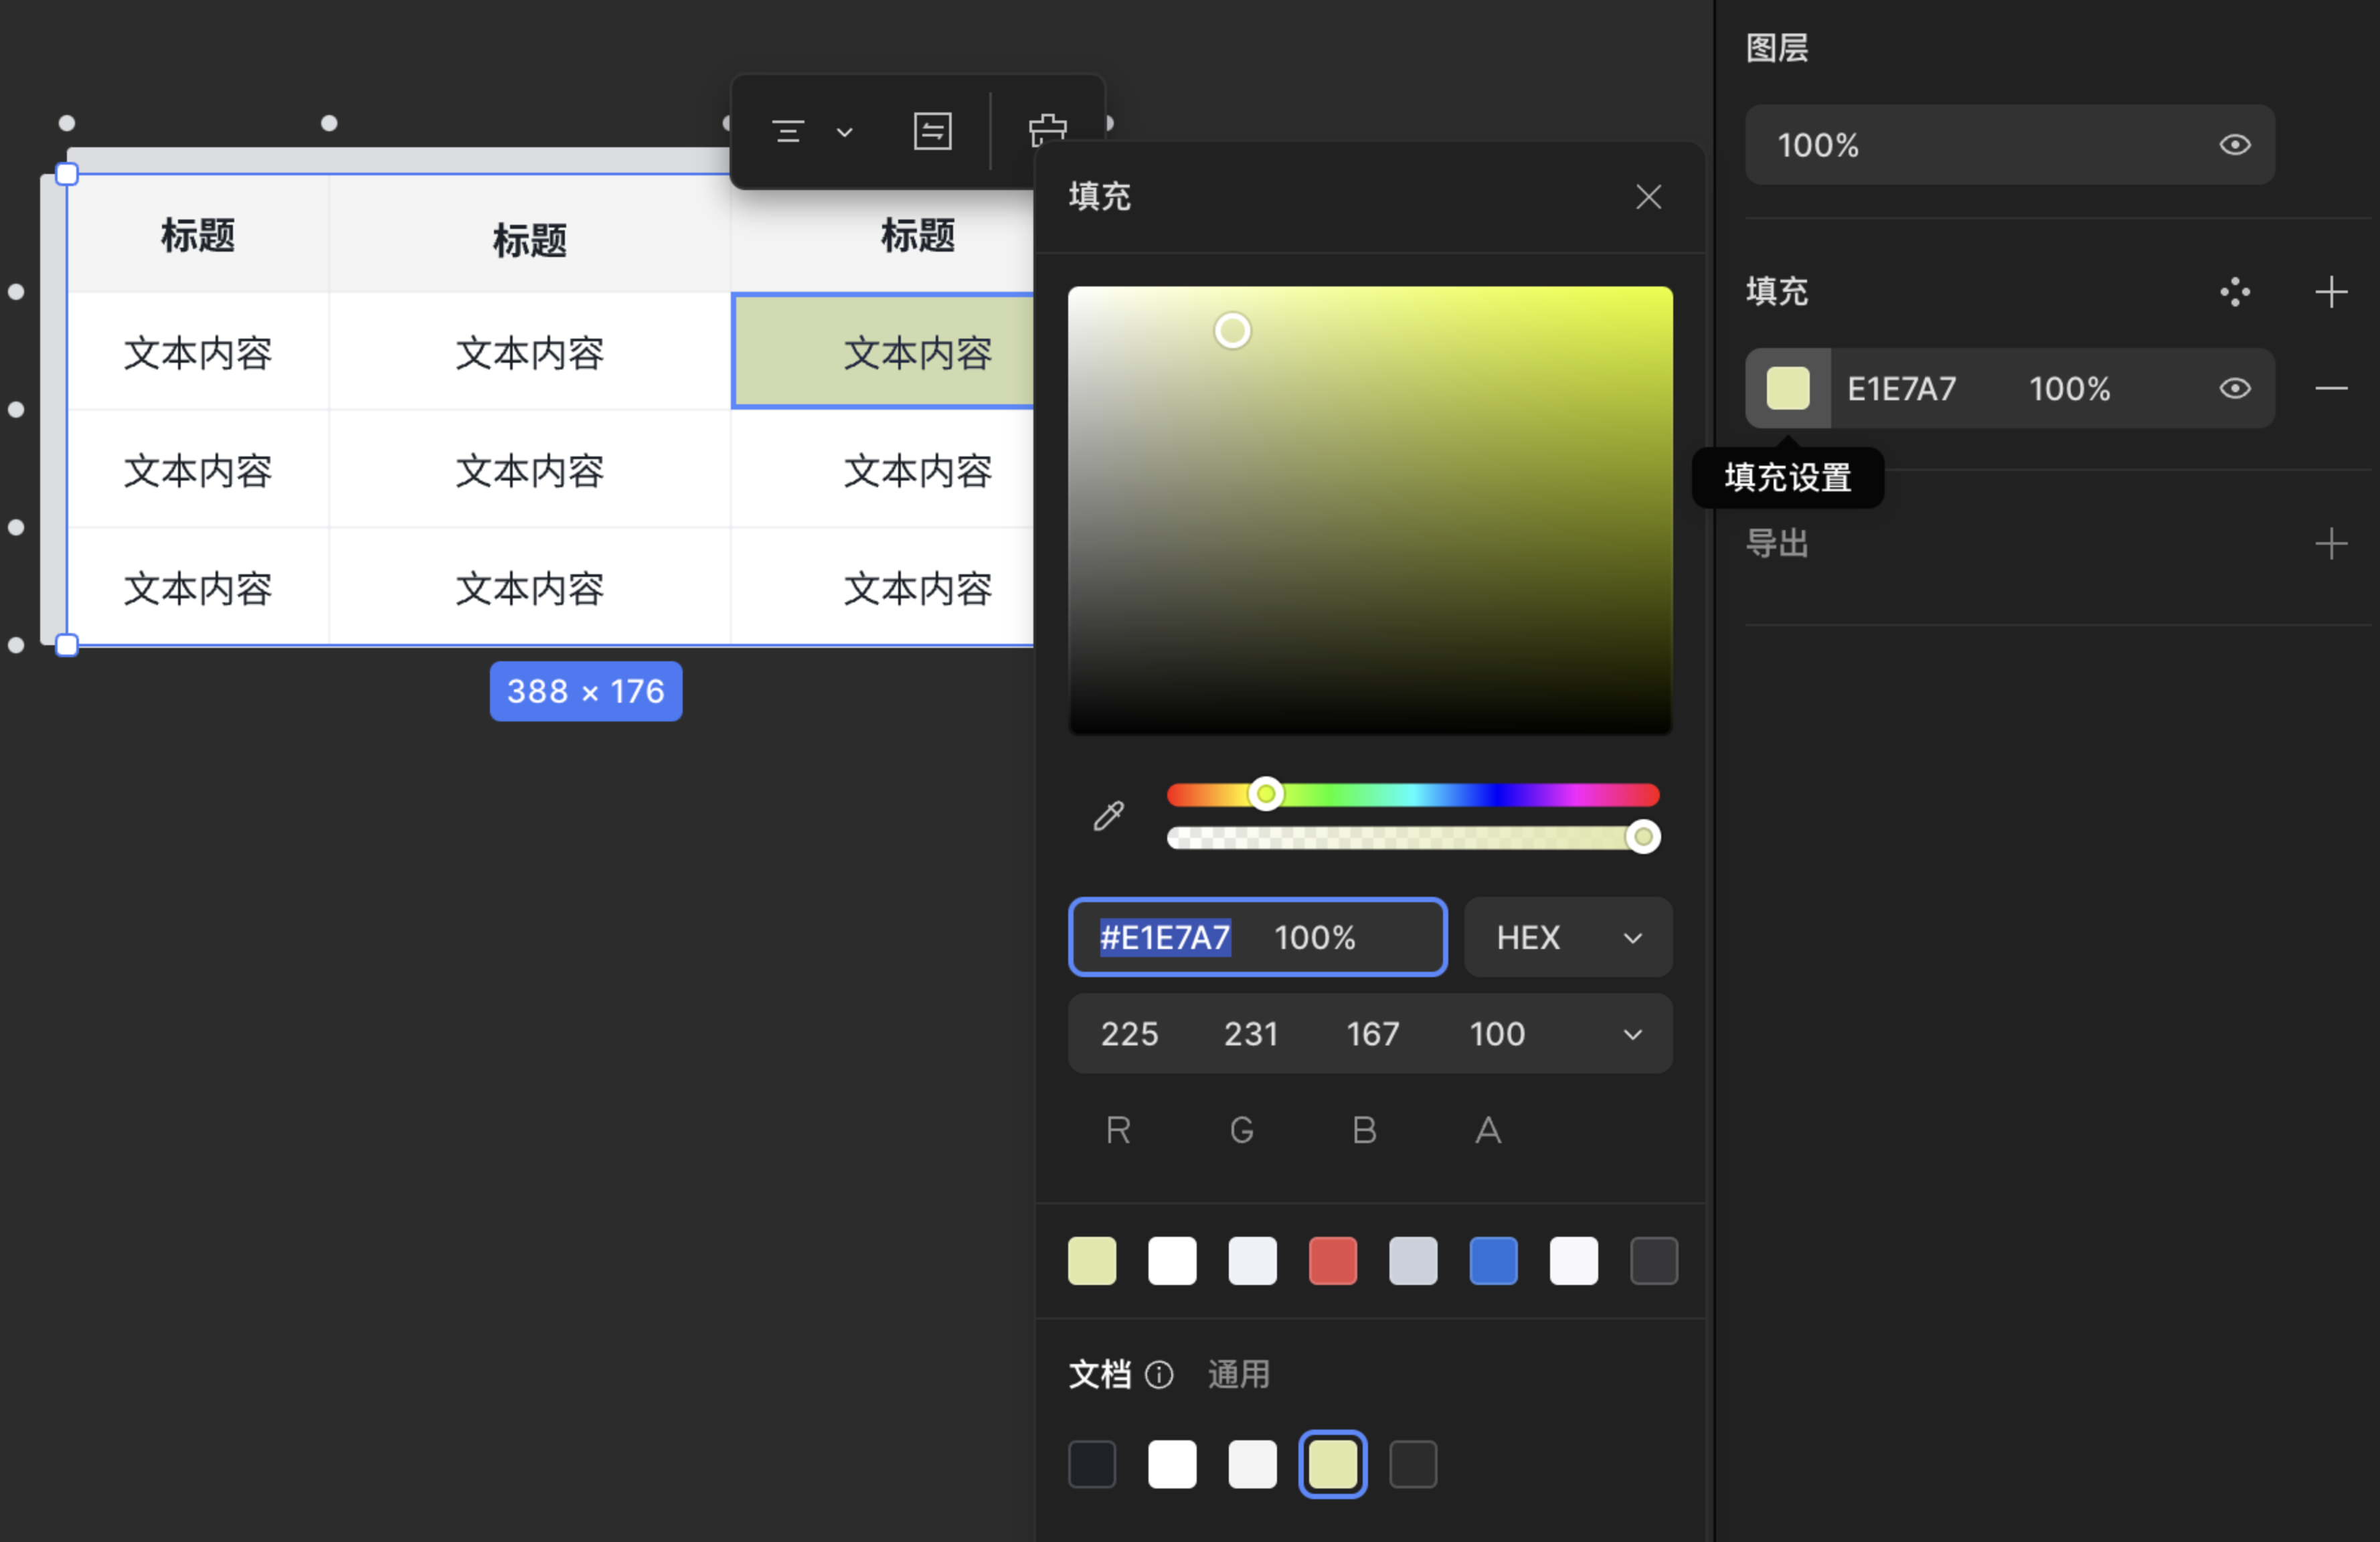2380x1542 pixels.
Task: Click the cell layout icon in floating toolbar
Action: [932, 131]
